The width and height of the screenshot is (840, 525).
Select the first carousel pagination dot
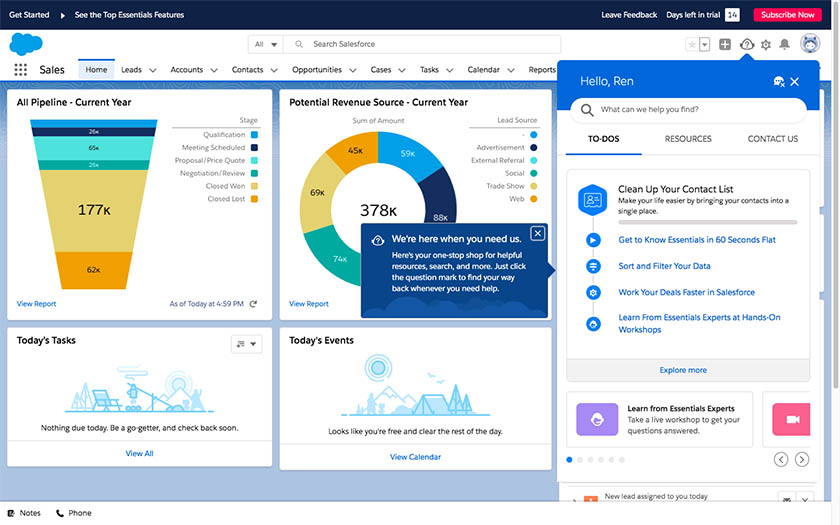pos(570,460)
